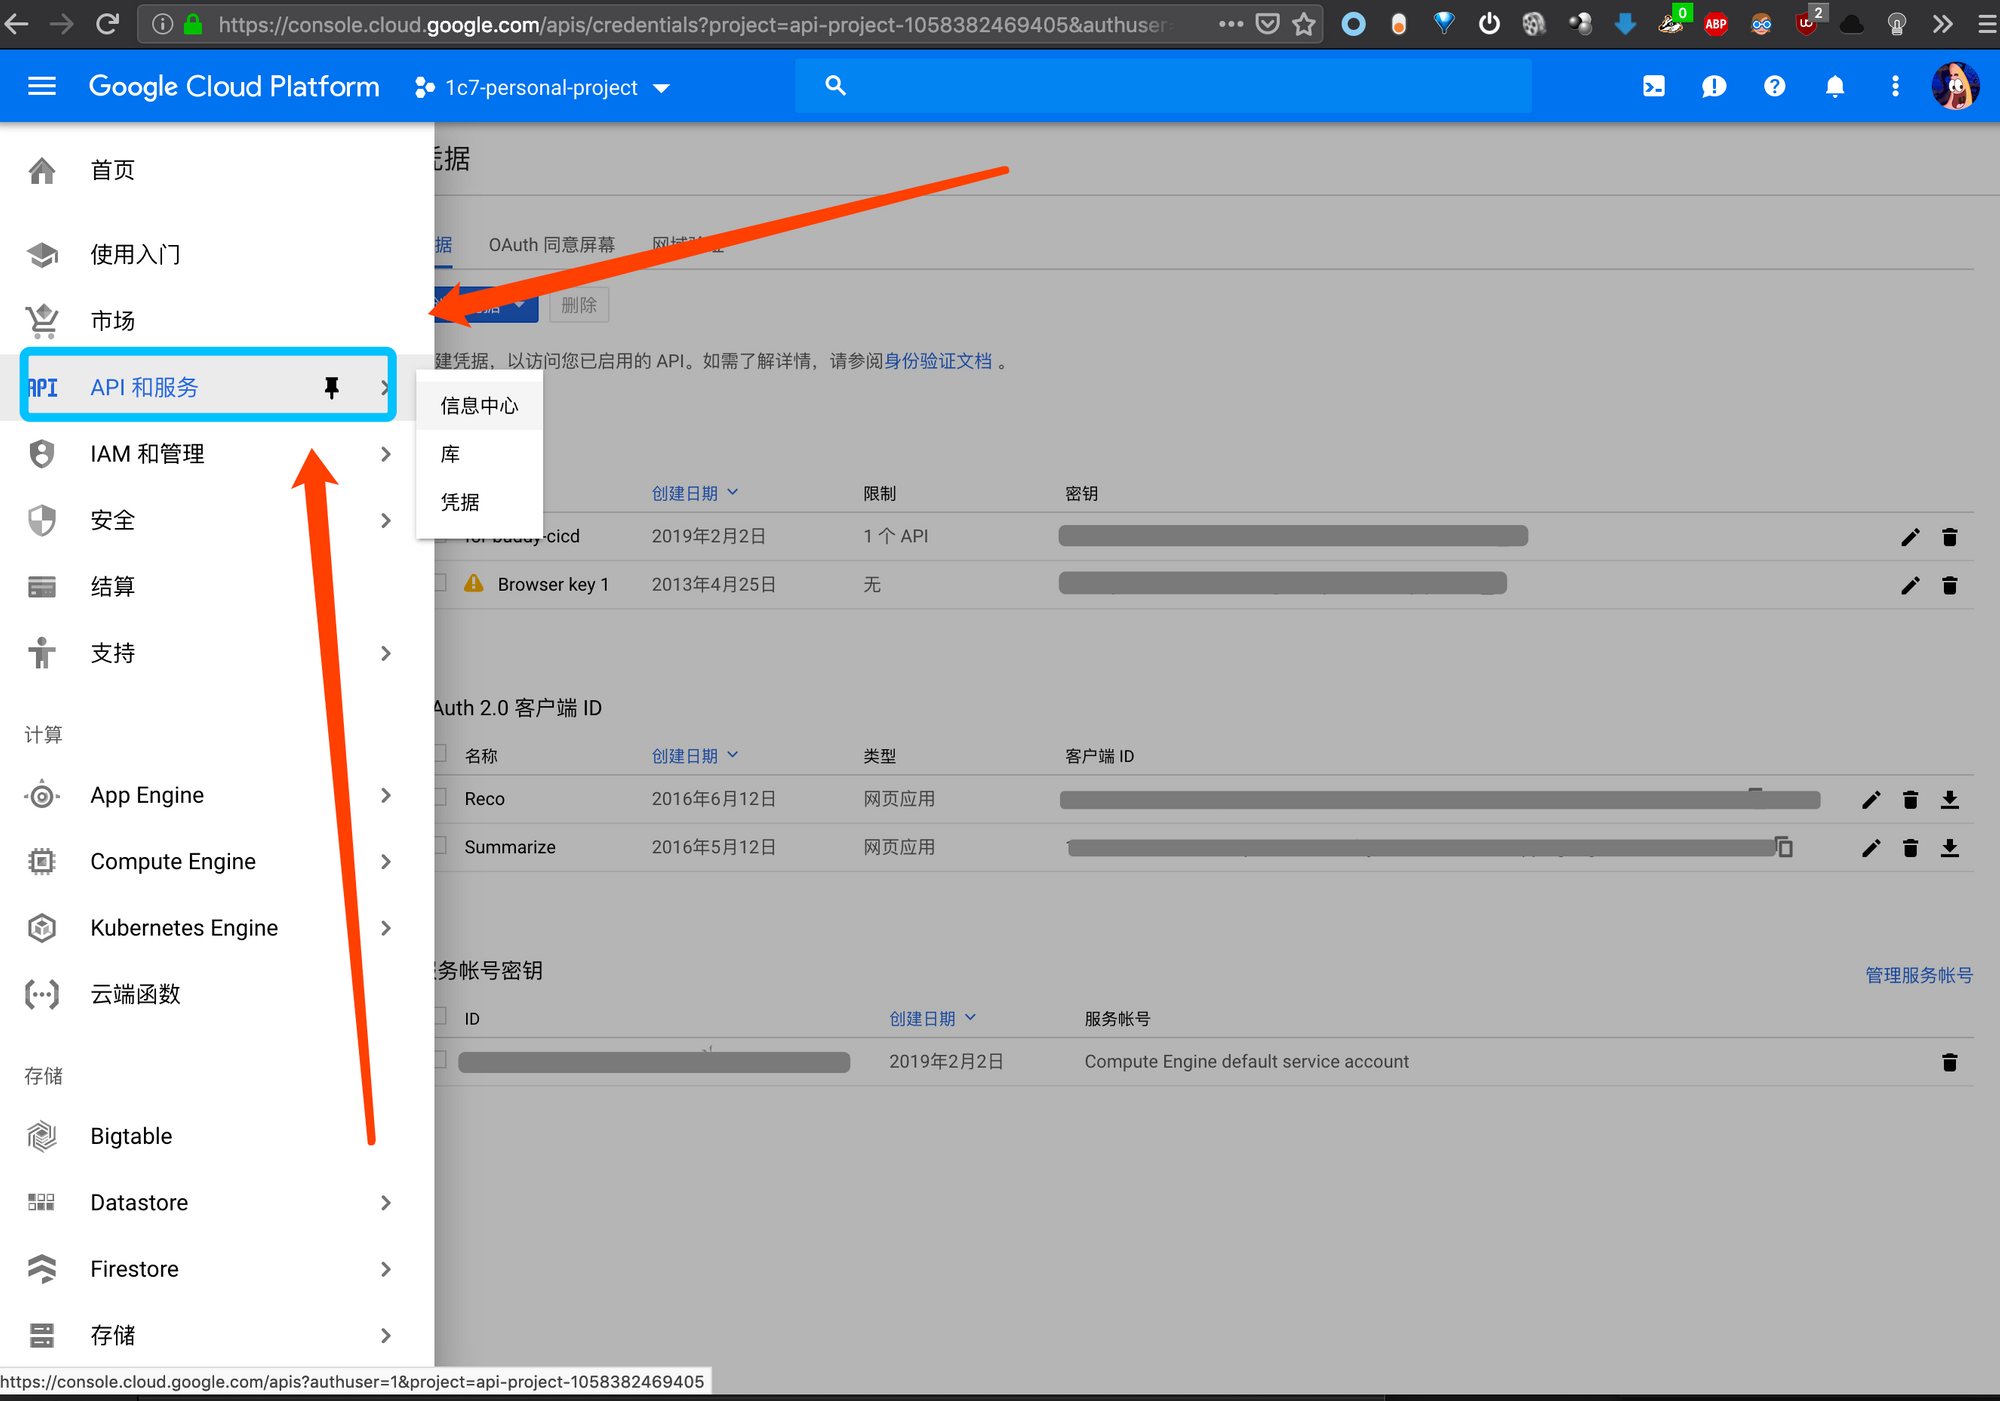Open the Cloud Shell terminal icon
Screen dimensions: 2000x1401
coord(1654,87)
